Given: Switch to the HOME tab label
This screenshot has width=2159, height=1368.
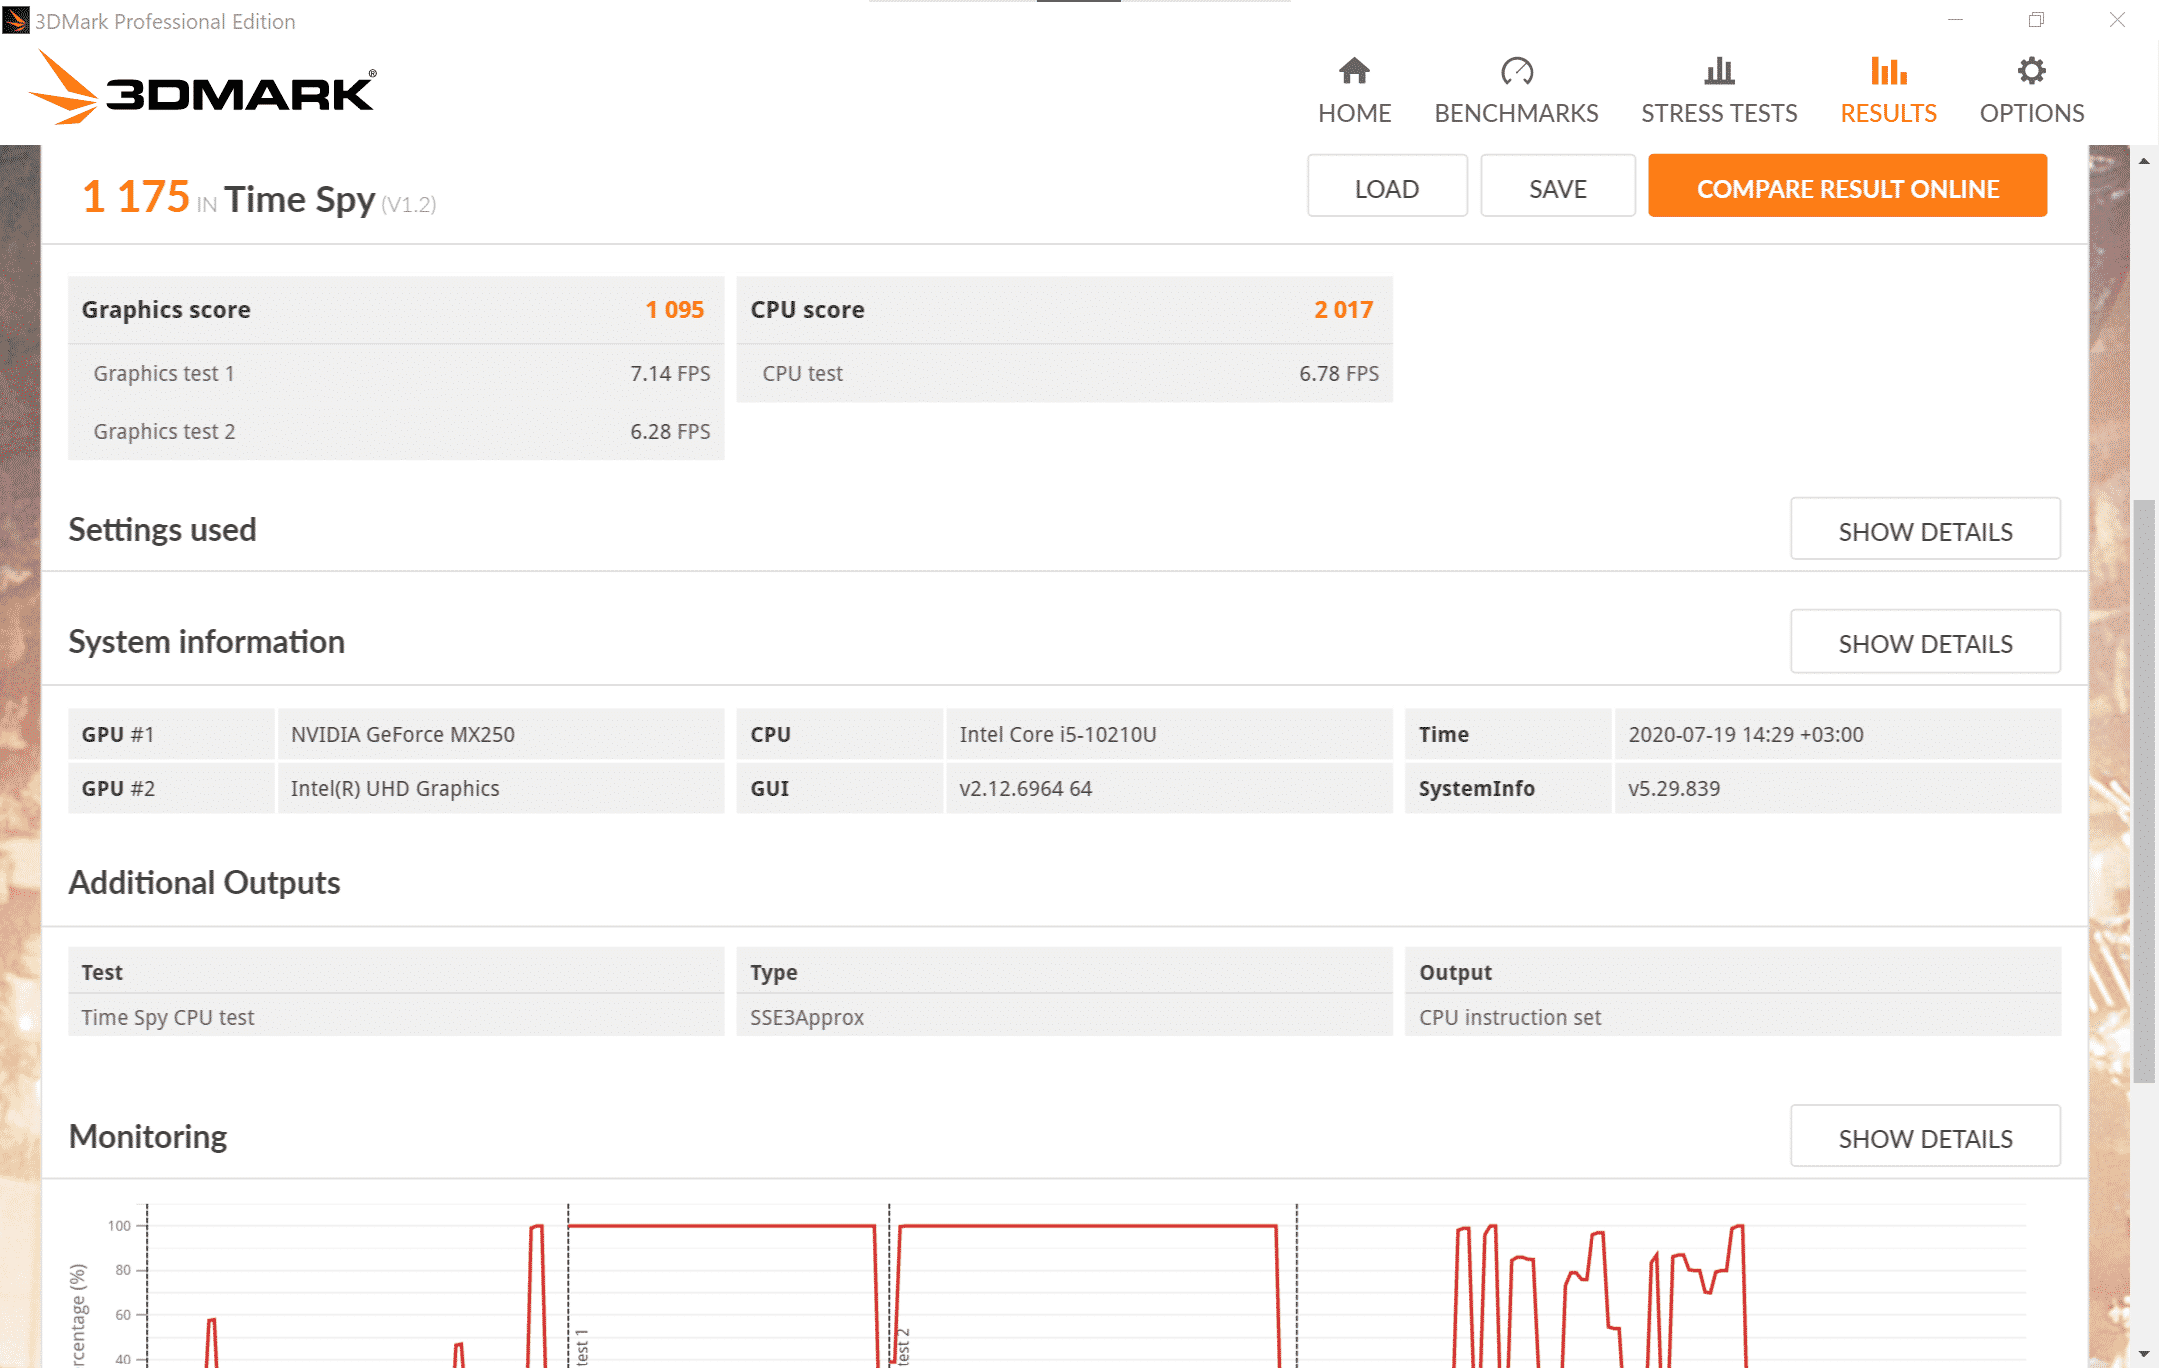Looking at the screenshot, I should (x=1354, y=113).
